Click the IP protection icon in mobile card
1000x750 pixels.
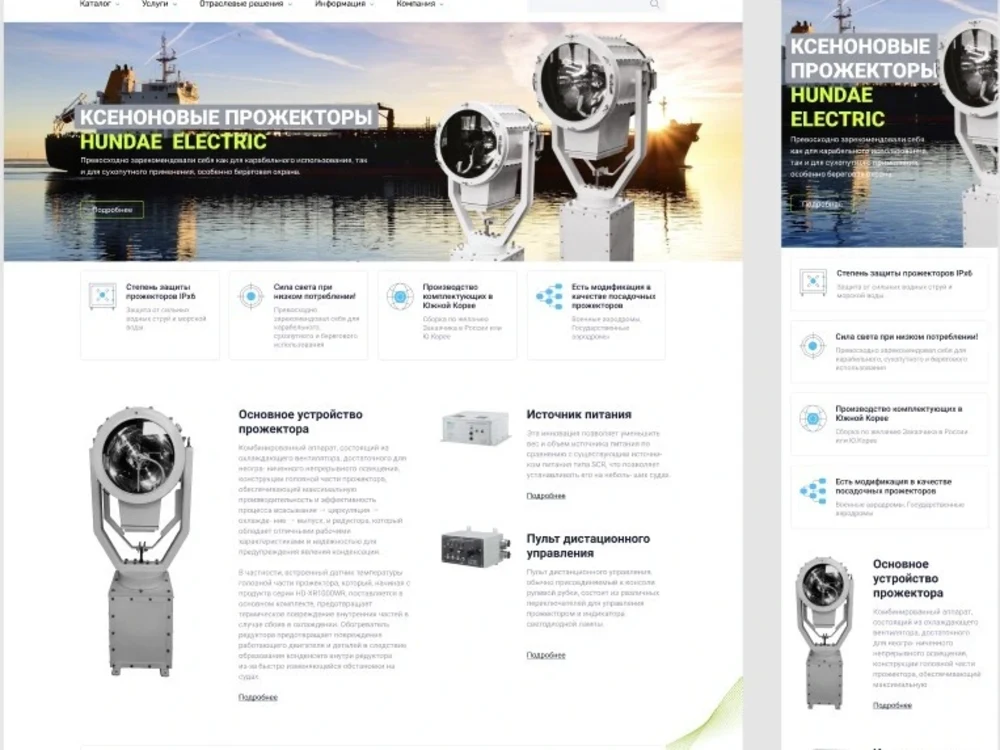pyautogui.click(x=813, y=282)
